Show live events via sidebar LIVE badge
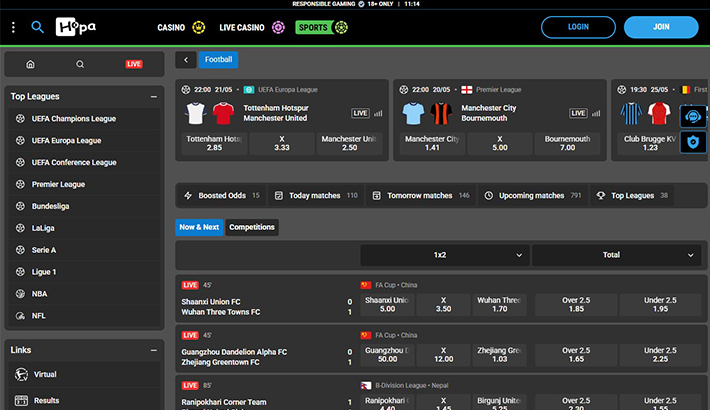Screen dimensions: 710x410 tap(134, 64)
